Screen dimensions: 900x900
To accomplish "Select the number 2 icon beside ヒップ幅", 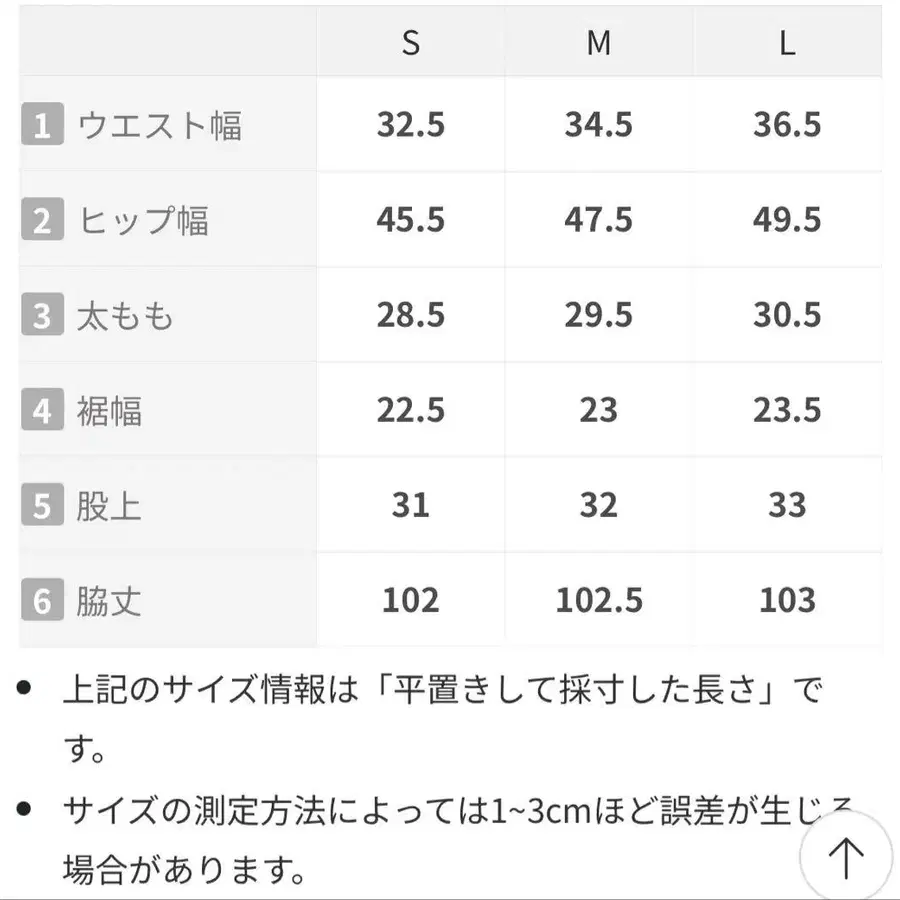I will pos(41,220).
